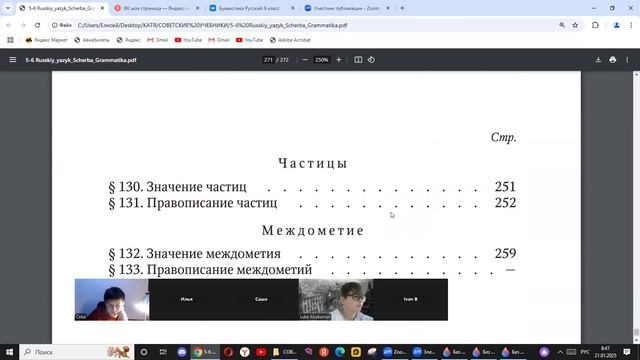
Task: Click the 250% zoom level field
Action: click(321, 60)
